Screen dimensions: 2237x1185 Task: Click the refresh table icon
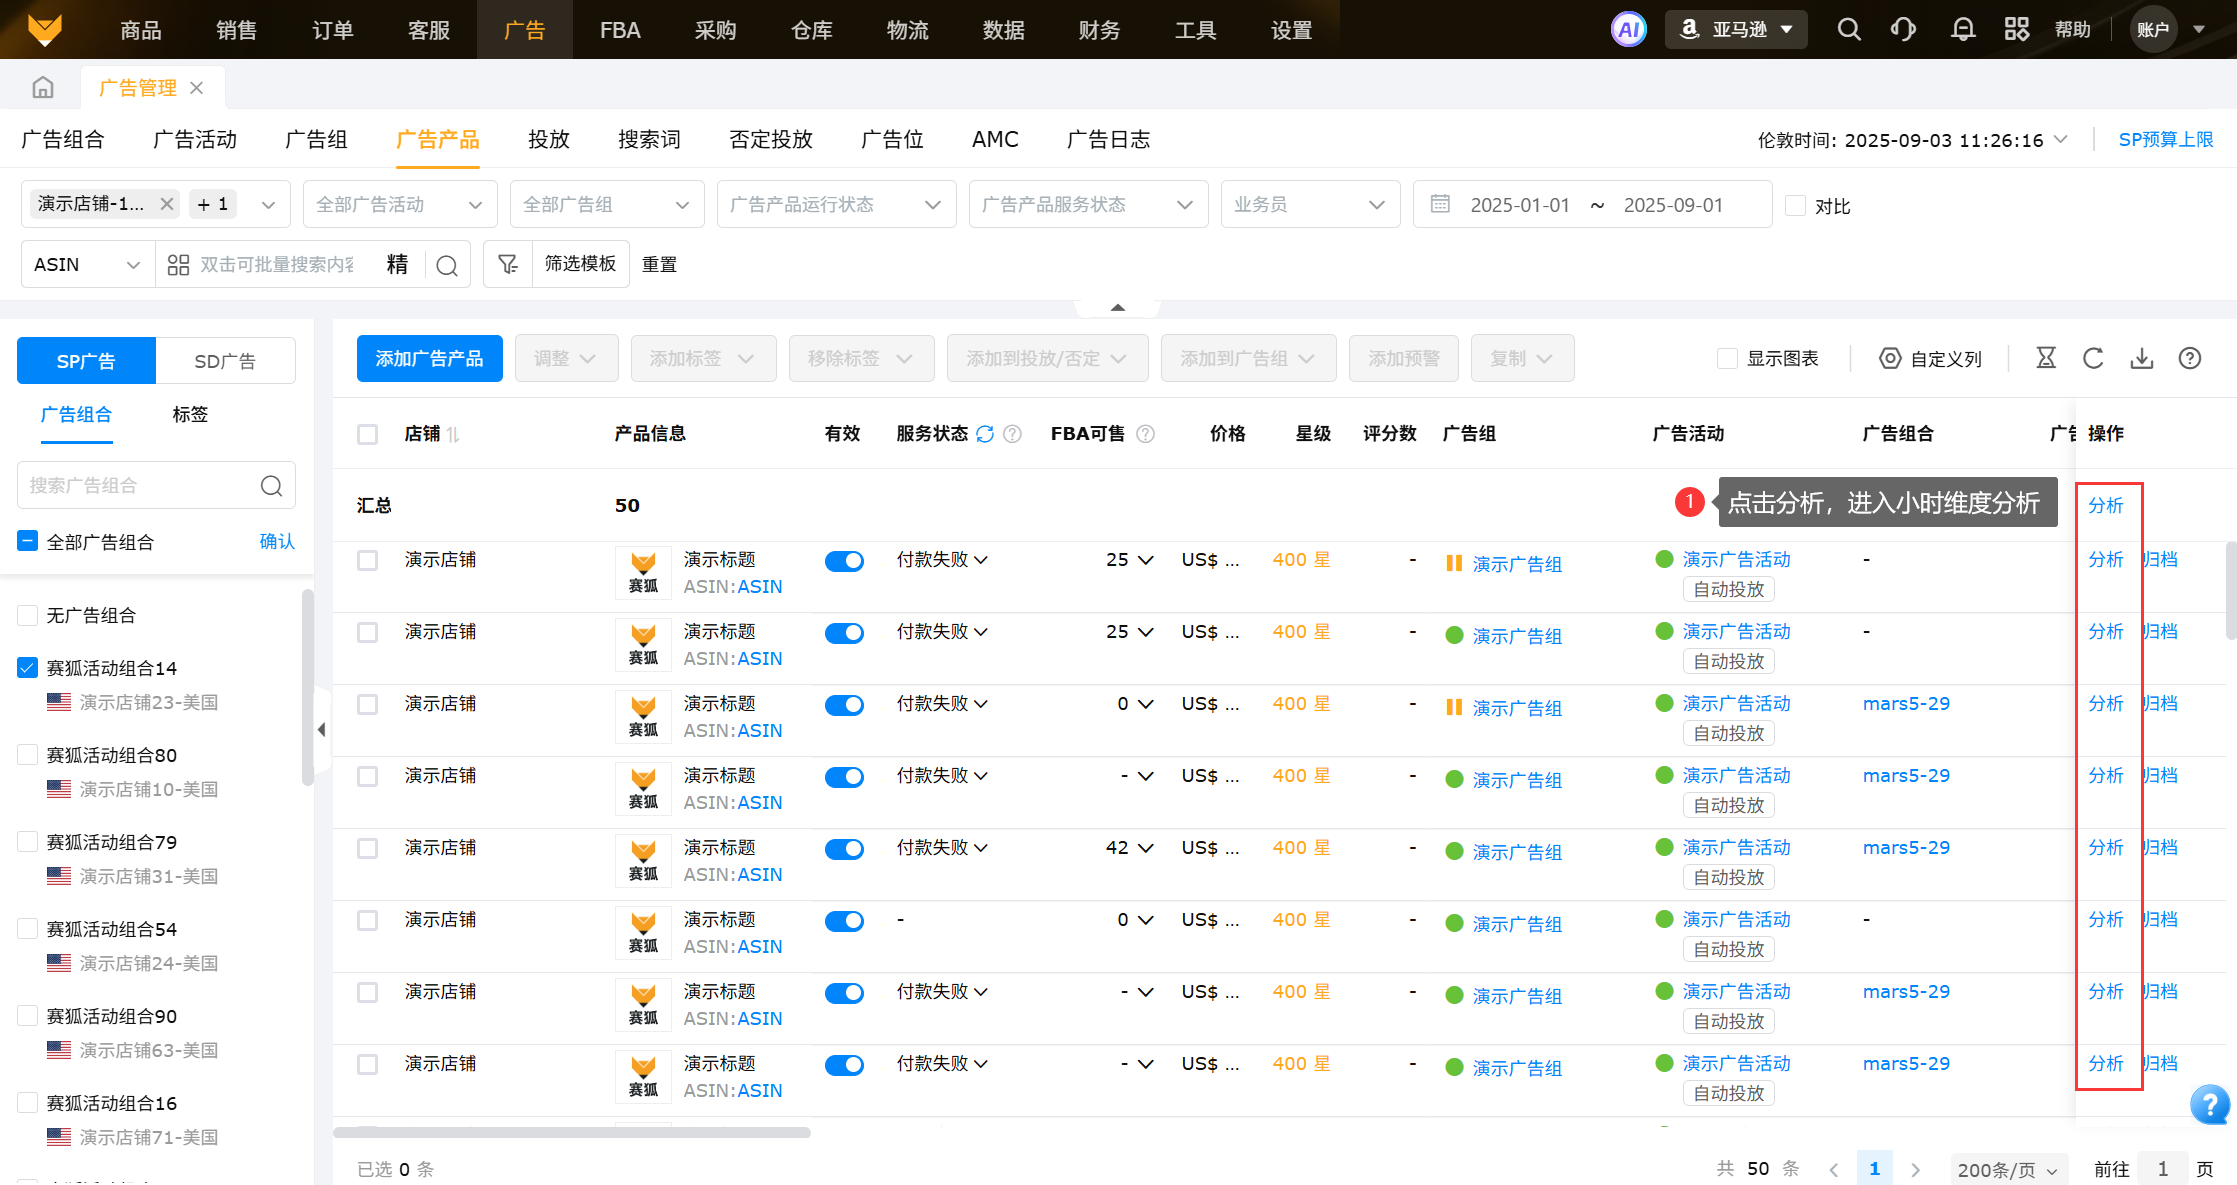pyautogui.click(x=2093, y=358)
